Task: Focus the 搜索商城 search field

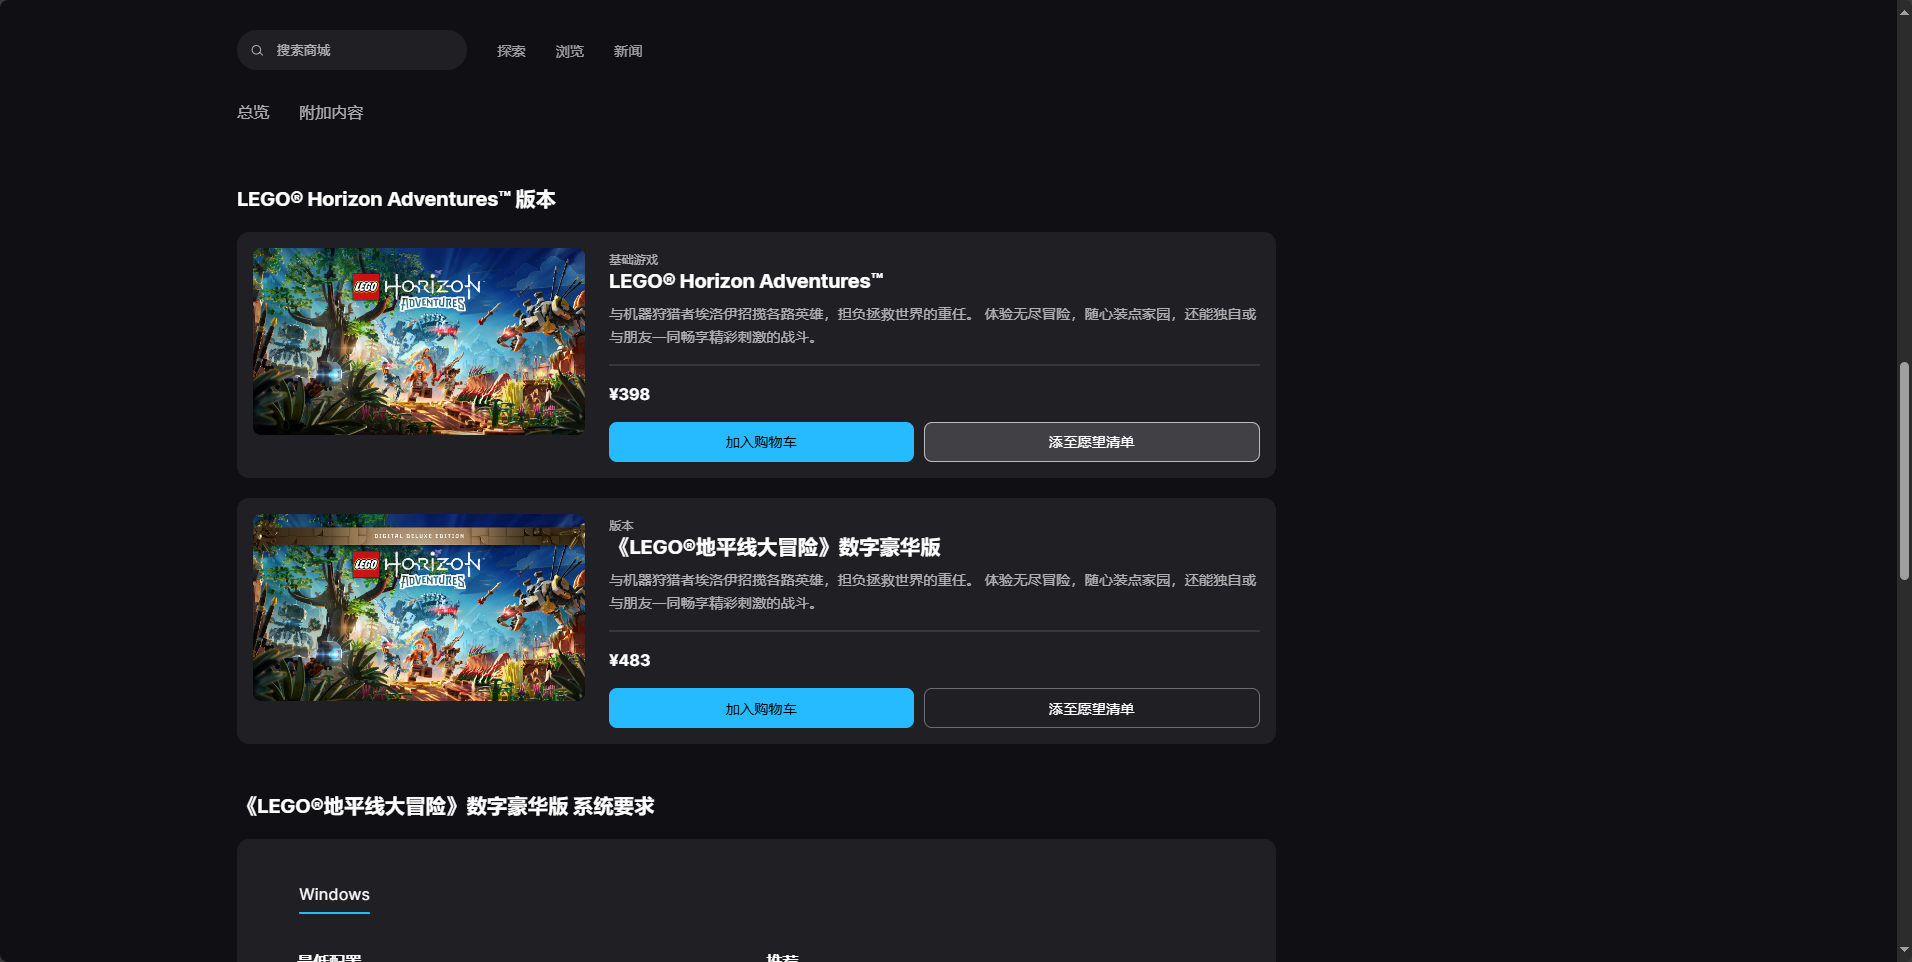Action: [352, 50]
